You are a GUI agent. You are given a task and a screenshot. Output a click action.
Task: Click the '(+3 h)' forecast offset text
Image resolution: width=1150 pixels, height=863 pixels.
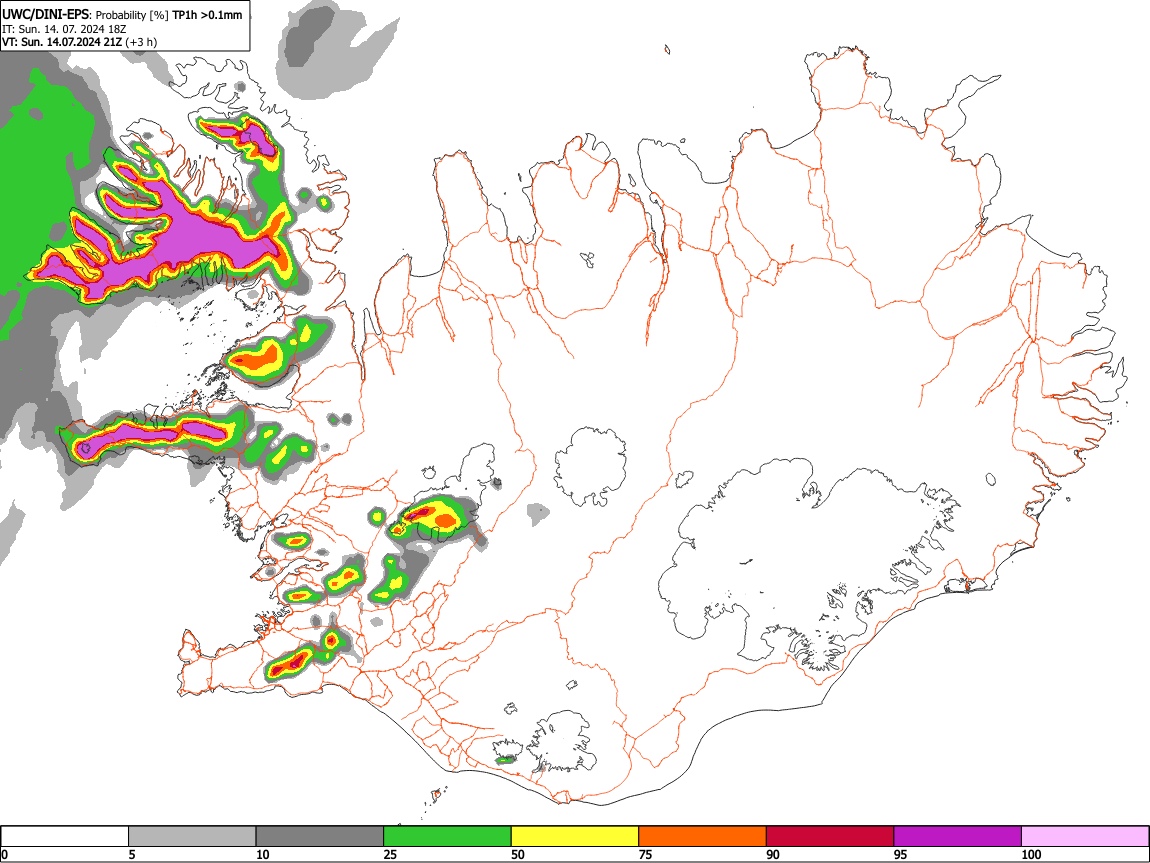point(141,42)
